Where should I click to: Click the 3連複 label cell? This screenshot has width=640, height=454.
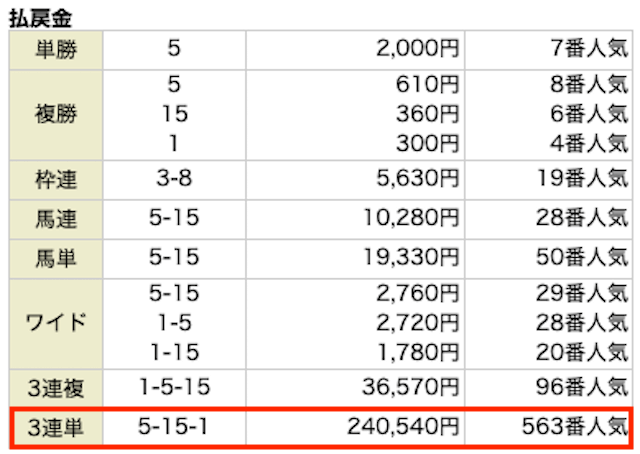pos(56,388)
